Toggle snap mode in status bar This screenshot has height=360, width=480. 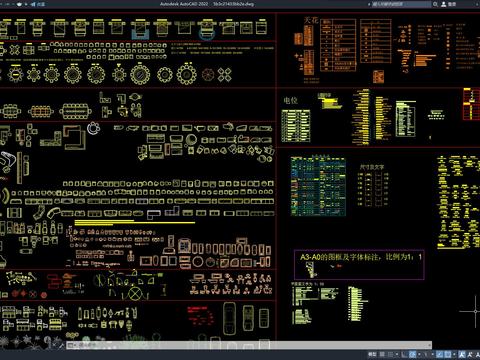(390, 354)
